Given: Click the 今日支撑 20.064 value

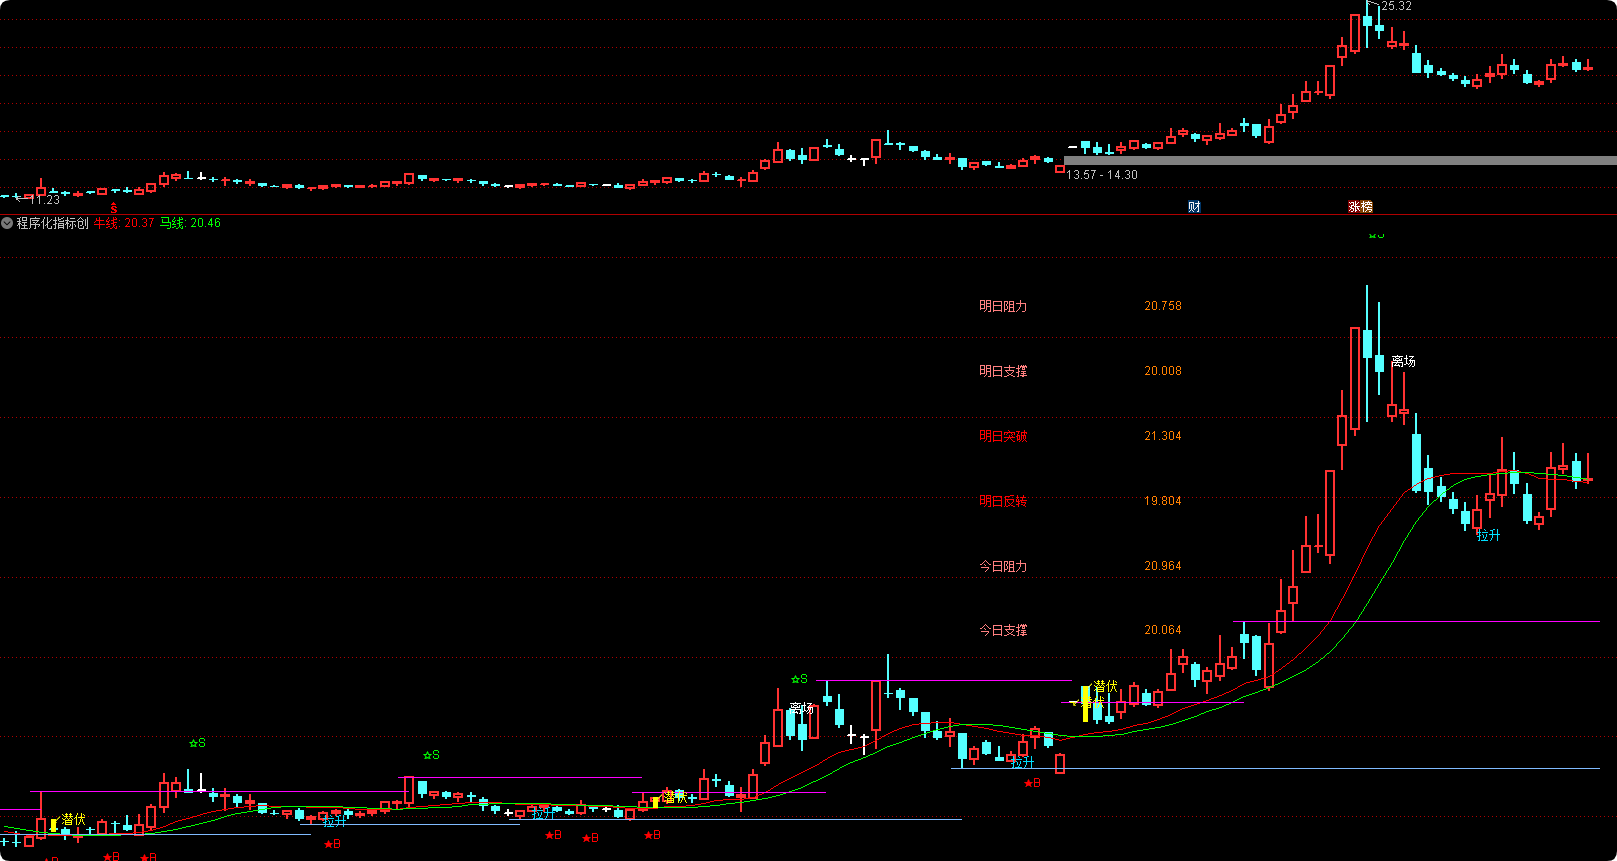Looking at the screenshot, I should 1163,630.
